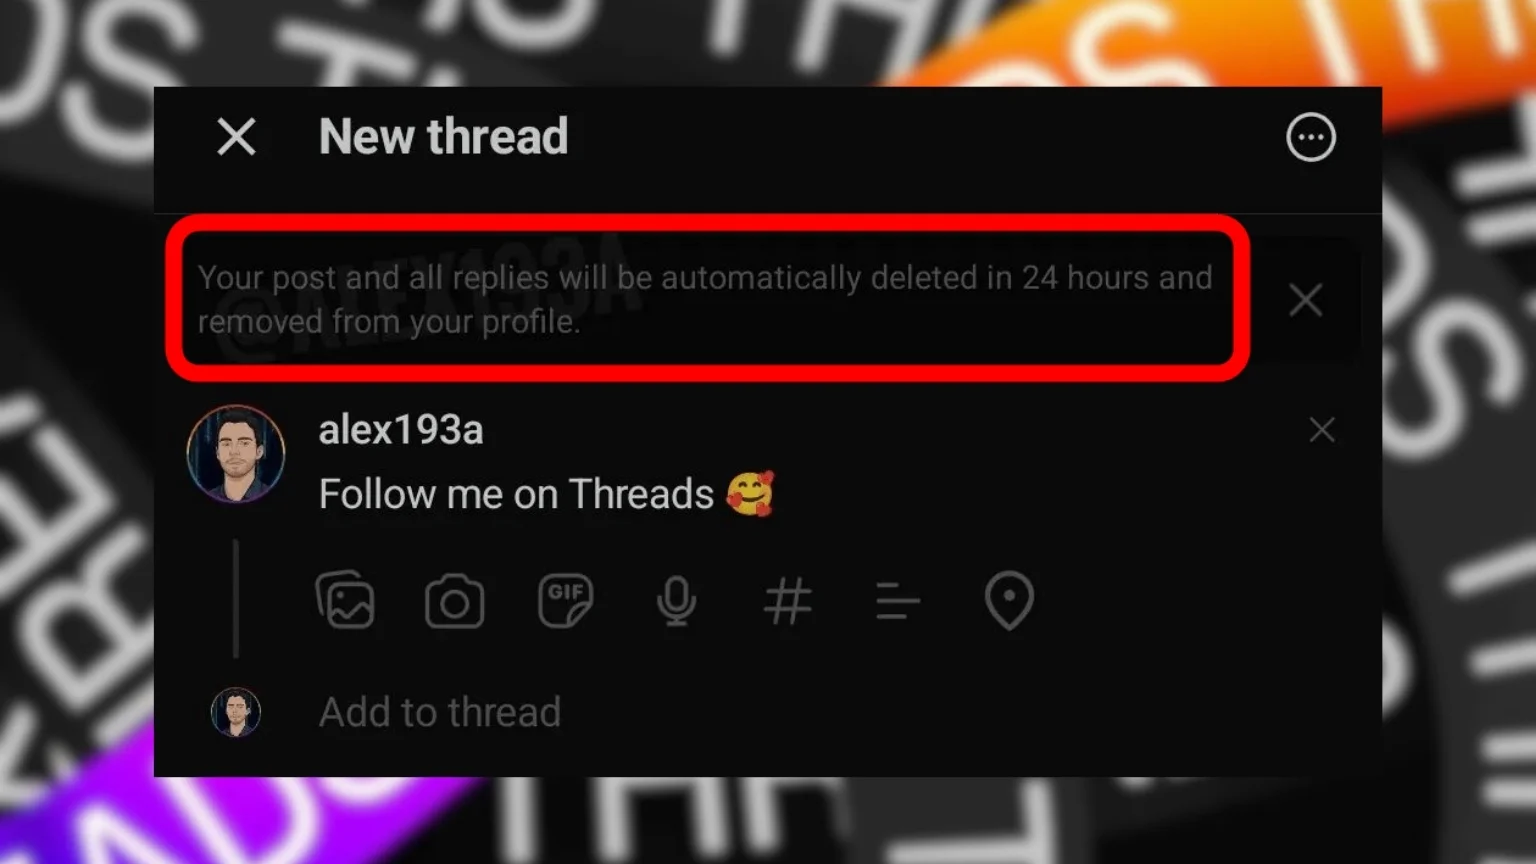Attach photos from the gallery icon

point(345,600)
